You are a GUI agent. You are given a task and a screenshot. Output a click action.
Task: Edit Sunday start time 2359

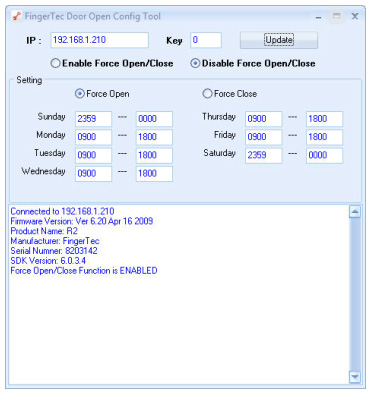point(93,119)
